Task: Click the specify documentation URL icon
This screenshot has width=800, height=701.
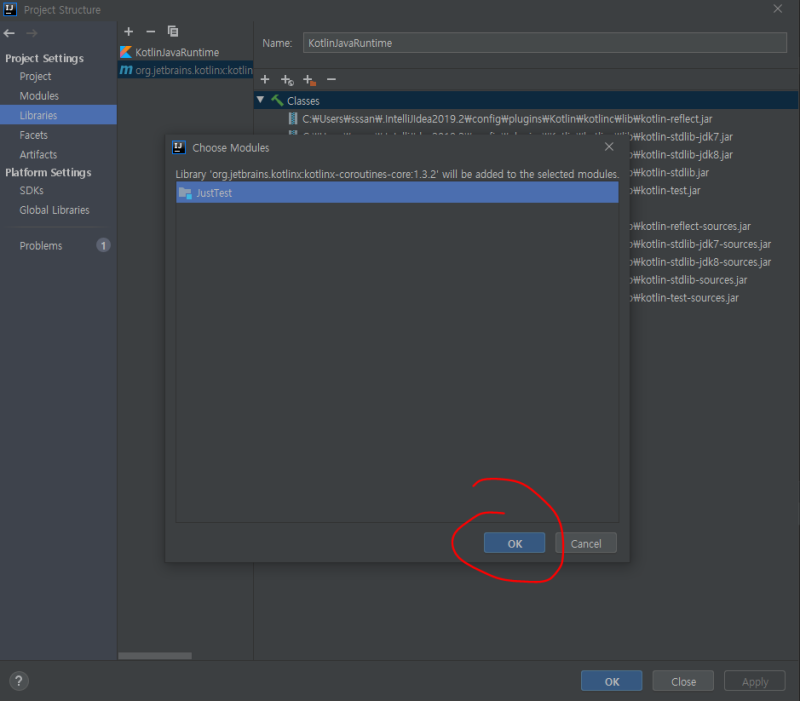Action: point(287,79)
